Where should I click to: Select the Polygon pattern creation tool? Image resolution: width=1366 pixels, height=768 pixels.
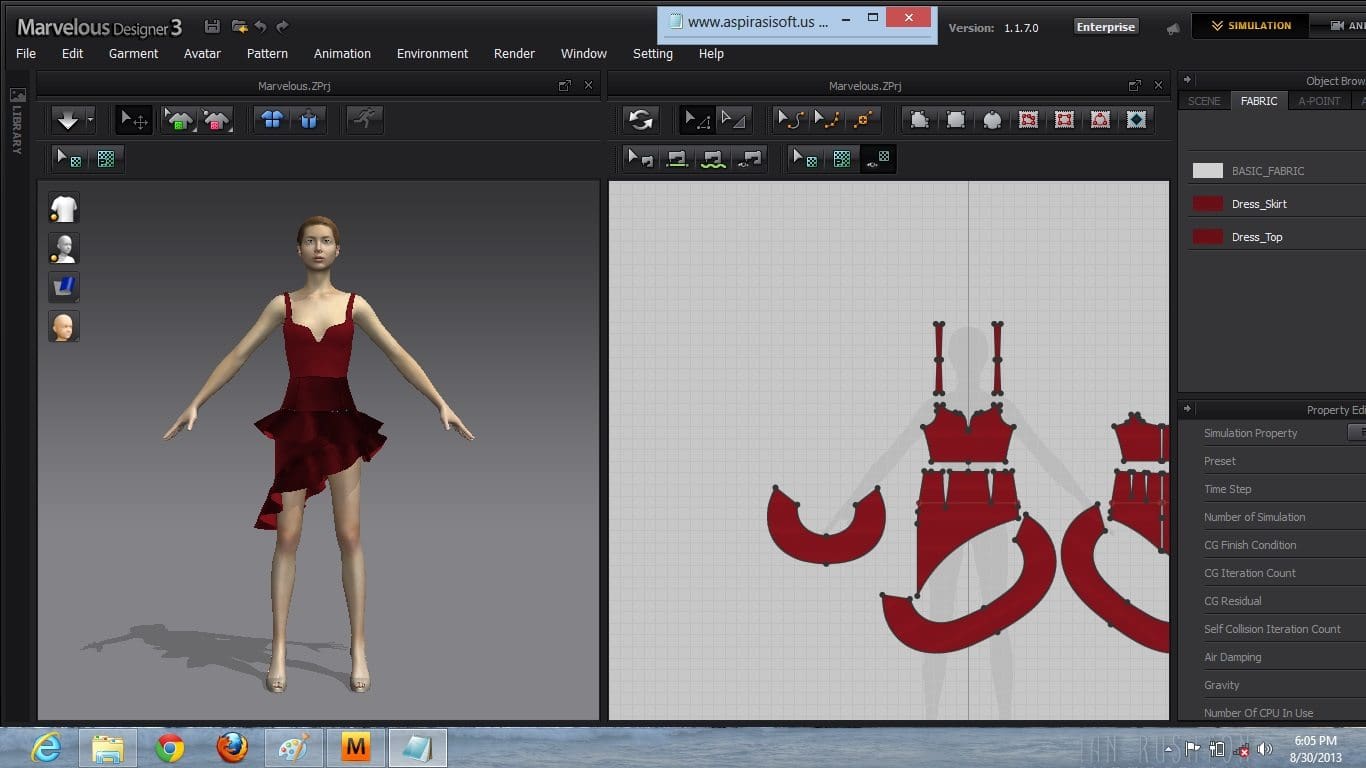919,120
